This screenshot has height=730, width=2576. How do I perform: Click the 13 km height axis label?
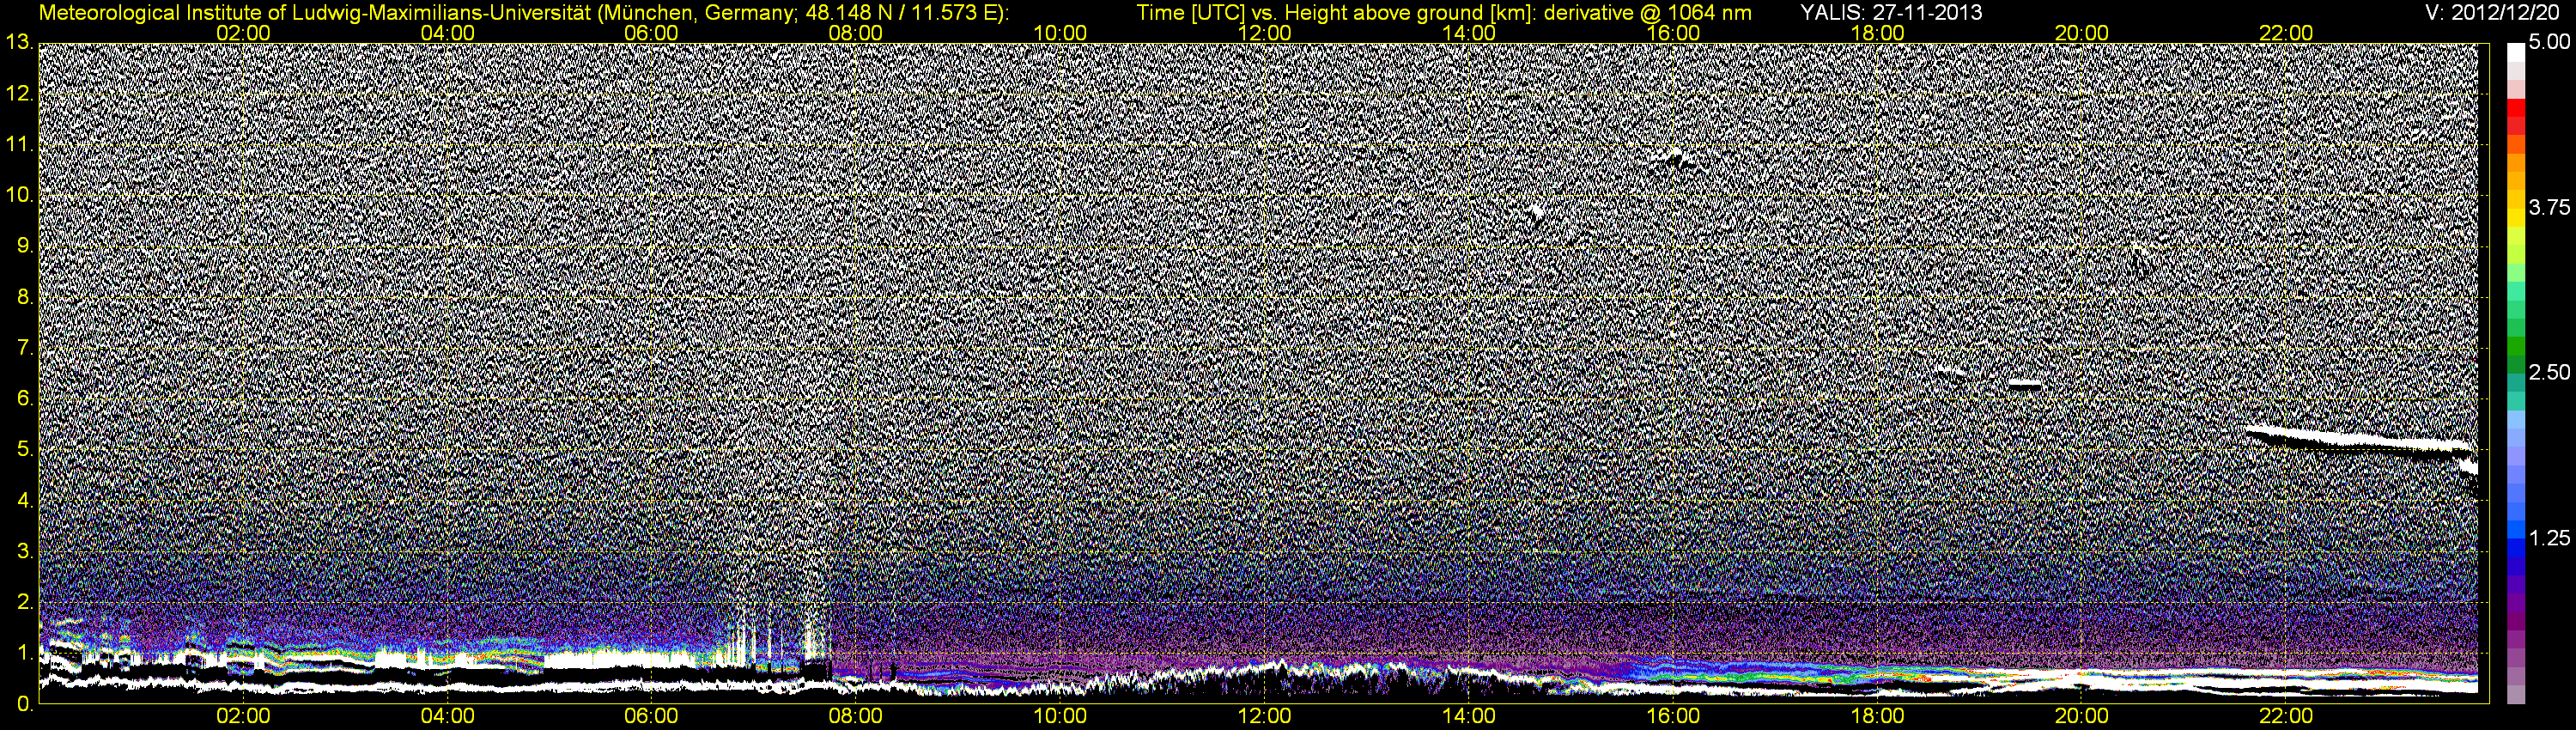point(17,42)
